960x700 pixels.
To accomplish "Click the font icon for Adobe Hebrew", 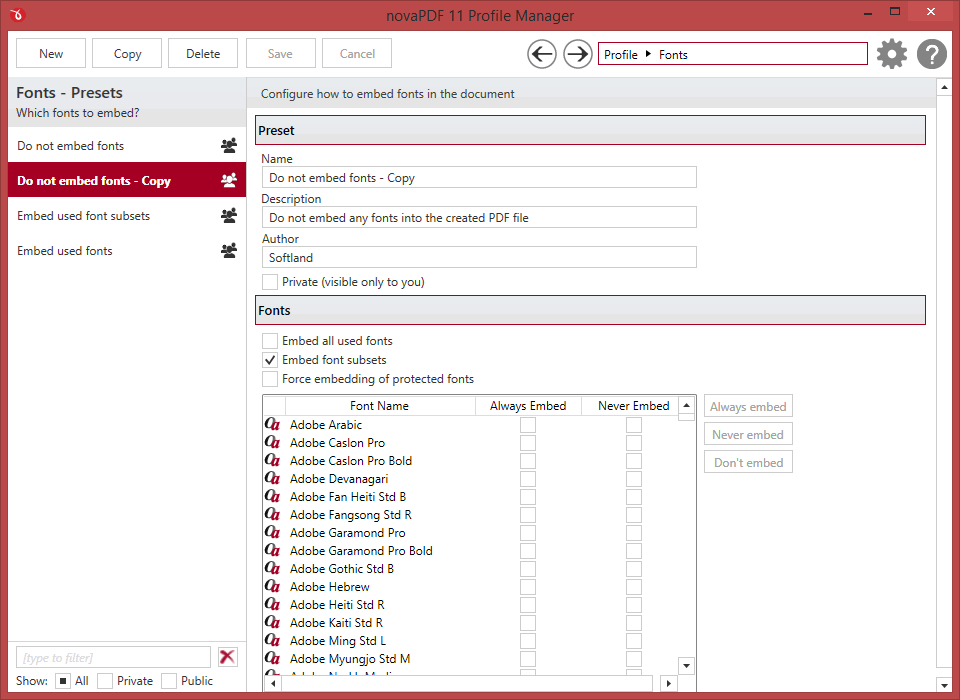I will coord(272,585).
